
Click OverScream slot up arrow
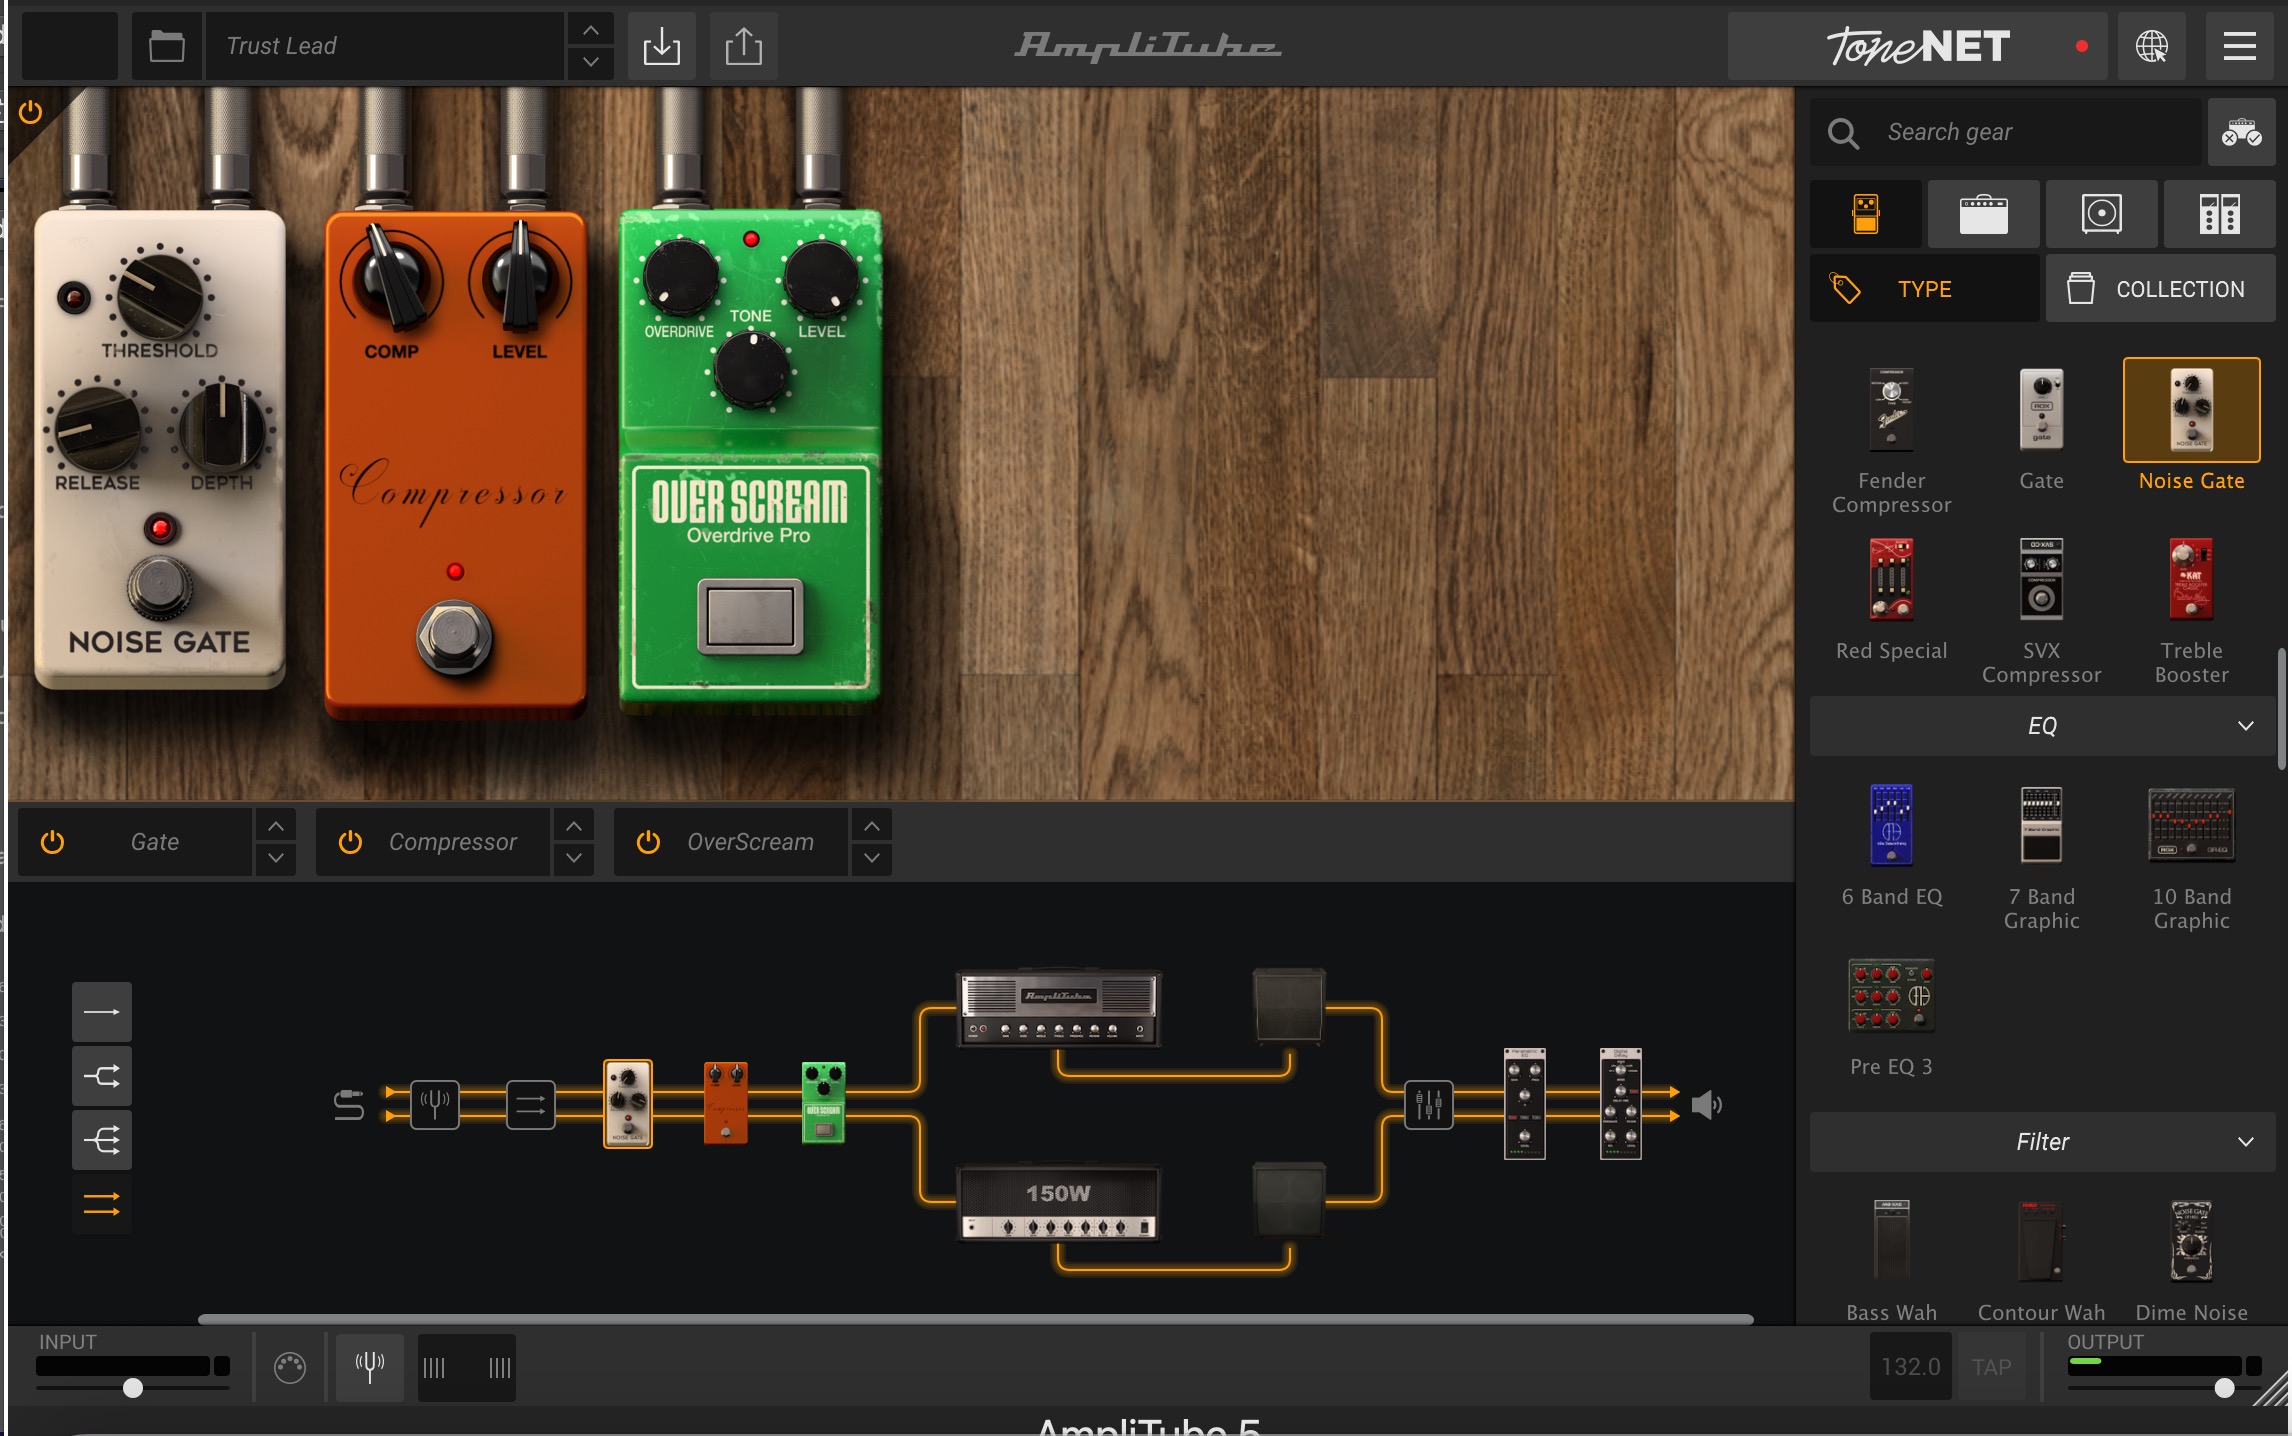pos(872,826)
